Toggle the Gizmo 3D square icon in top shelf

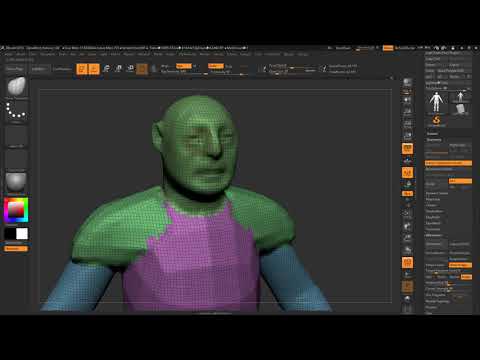(142, 69)
